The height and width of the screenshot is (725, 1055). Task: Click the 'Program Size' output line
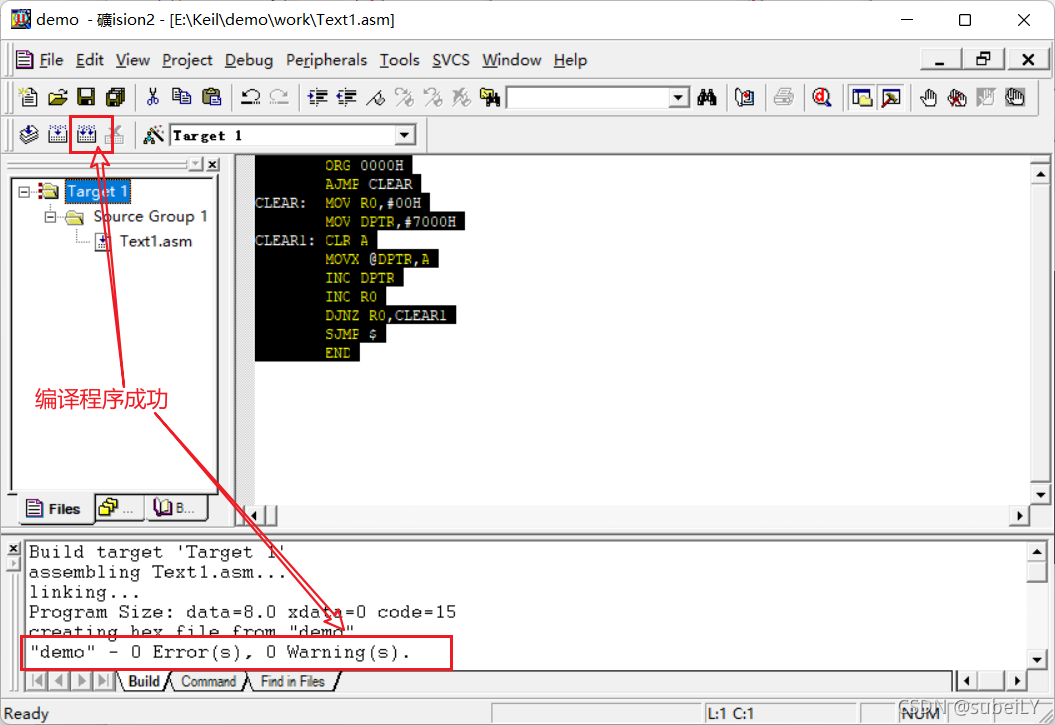pos(242,613)
